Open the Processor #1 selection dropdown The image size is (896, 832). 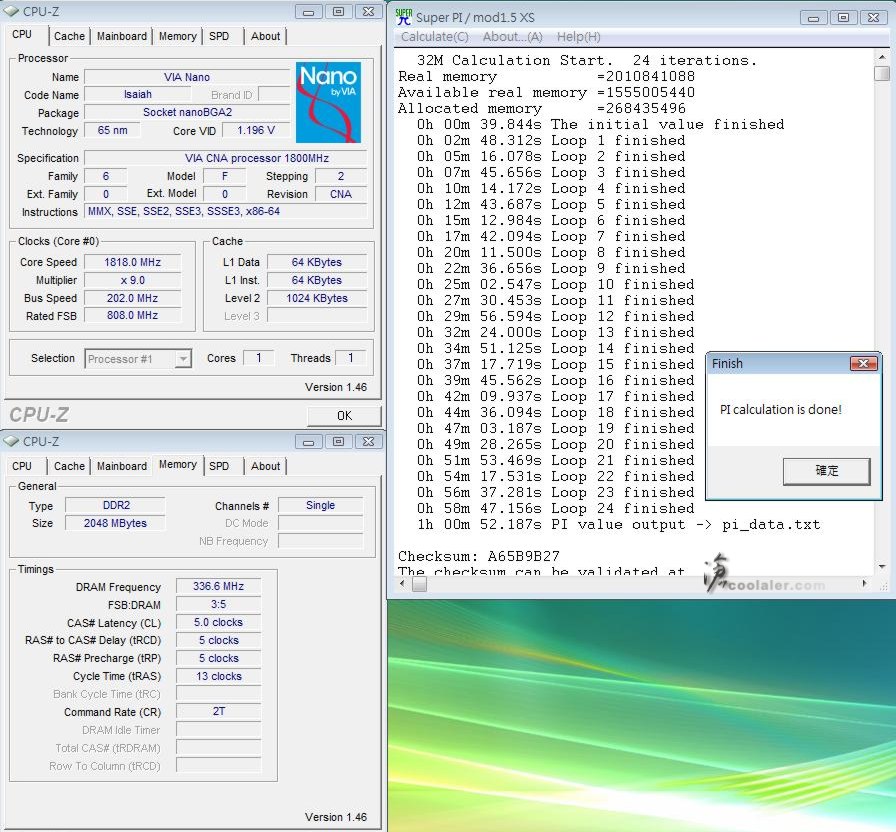tap(183, 359)
